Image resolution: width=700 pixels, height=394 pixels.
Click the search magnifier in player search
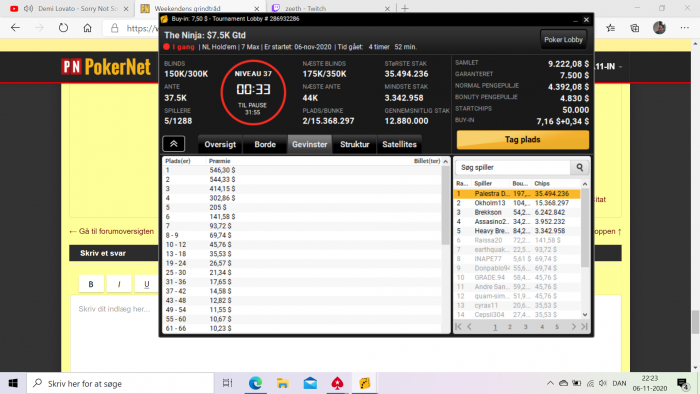tap(579, 167)
